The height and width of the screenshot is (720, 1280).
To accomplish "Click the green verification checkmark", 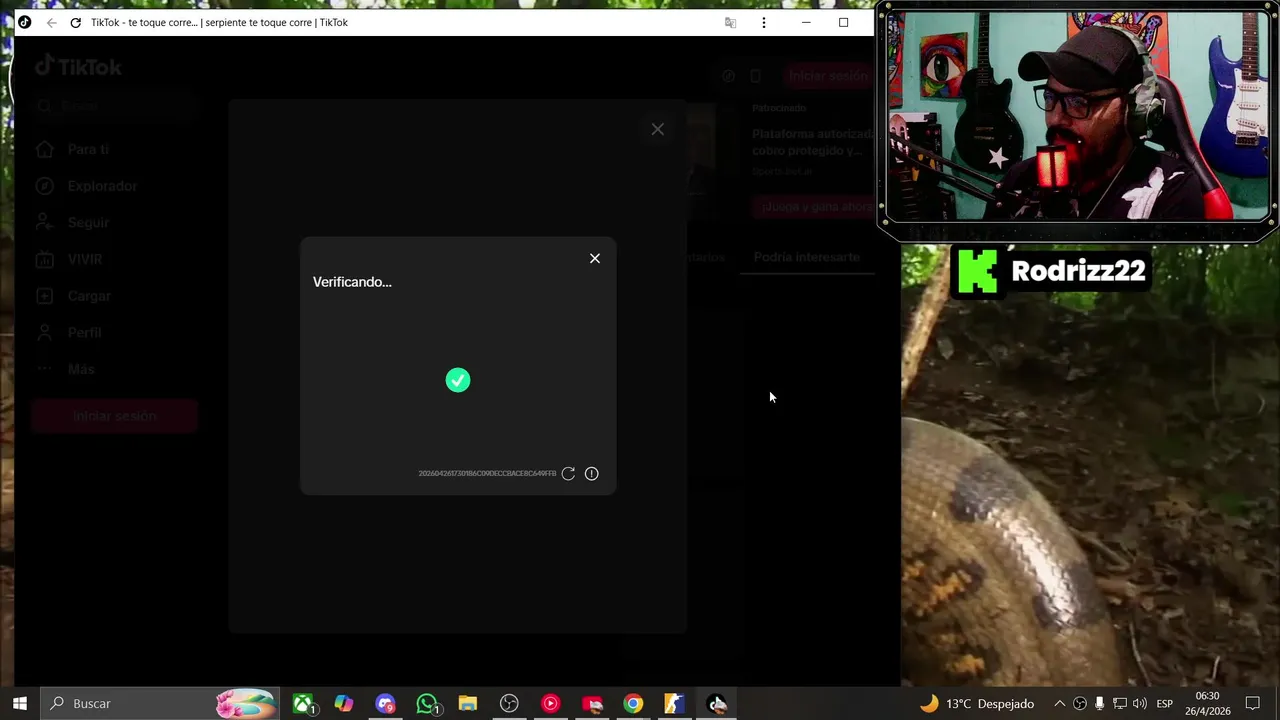I will pyautogui.click(x=458, y=380).
